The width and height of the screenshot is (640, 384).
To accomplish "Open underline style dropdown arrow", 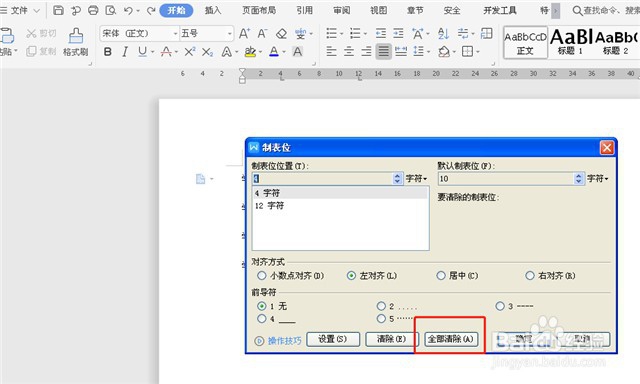I will pos(152,52).
